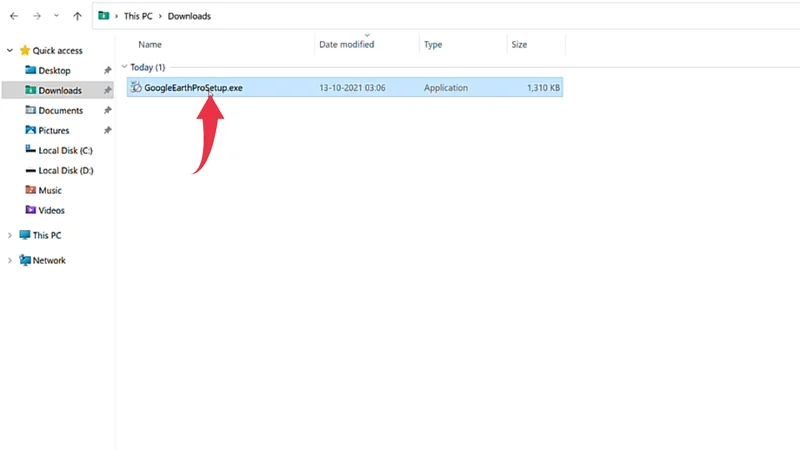800x450 pixels.
Task: Click the Back navigation arrow
Action: (x=13, y=17)
